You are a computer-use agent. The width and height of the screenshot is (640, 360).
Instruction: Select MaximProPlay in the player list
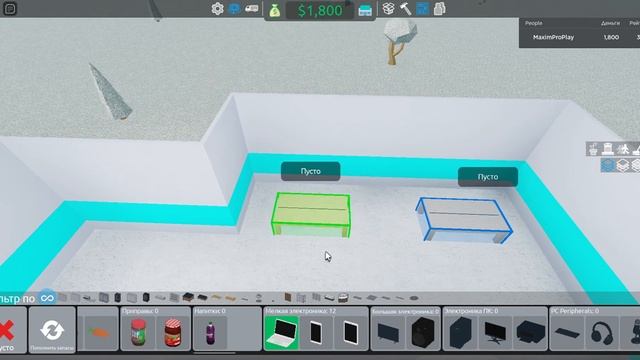tap(553, 37)
